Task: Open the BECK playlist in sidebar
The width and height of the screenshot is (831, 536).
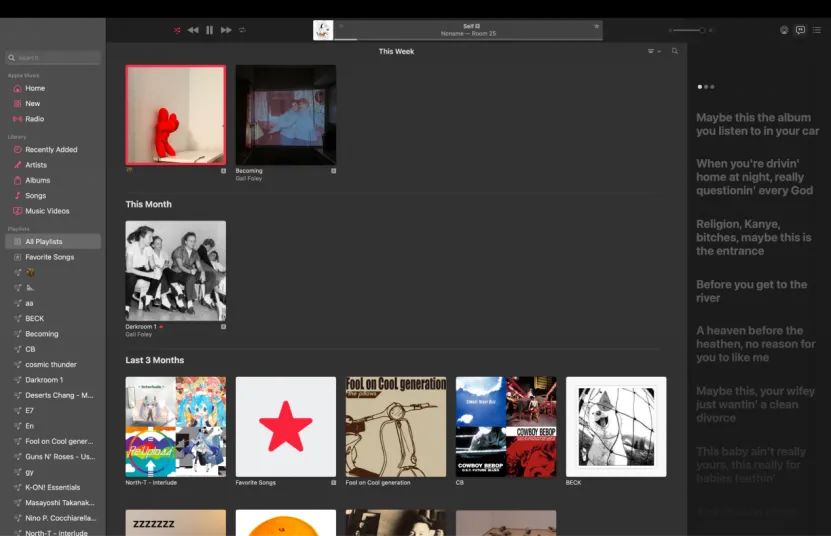Action: (53, 319)
